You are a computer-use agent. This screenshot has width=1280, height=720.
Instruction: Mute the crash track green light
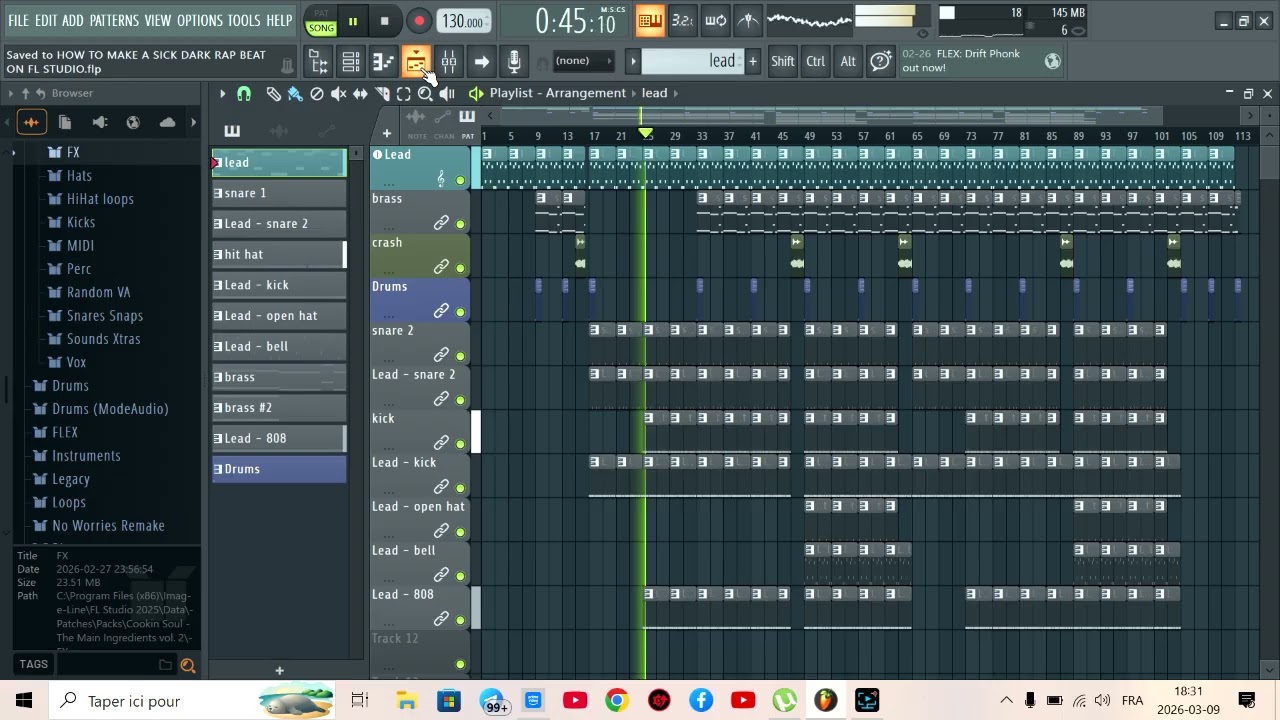tap(460, 268)
